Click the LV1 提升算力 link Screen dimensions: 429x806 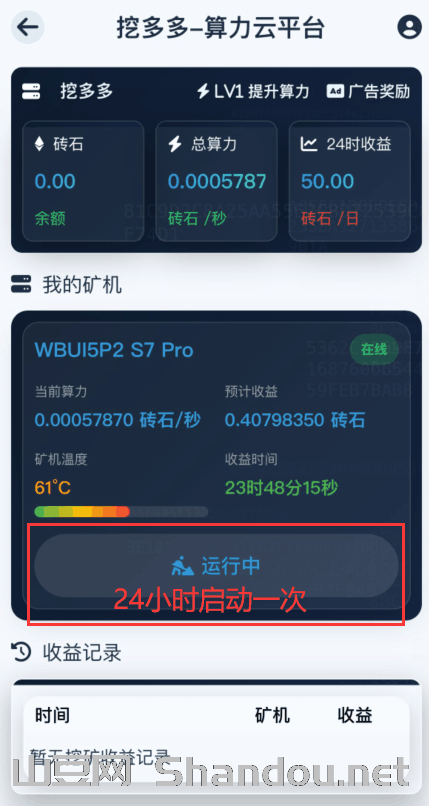[253, 91]
